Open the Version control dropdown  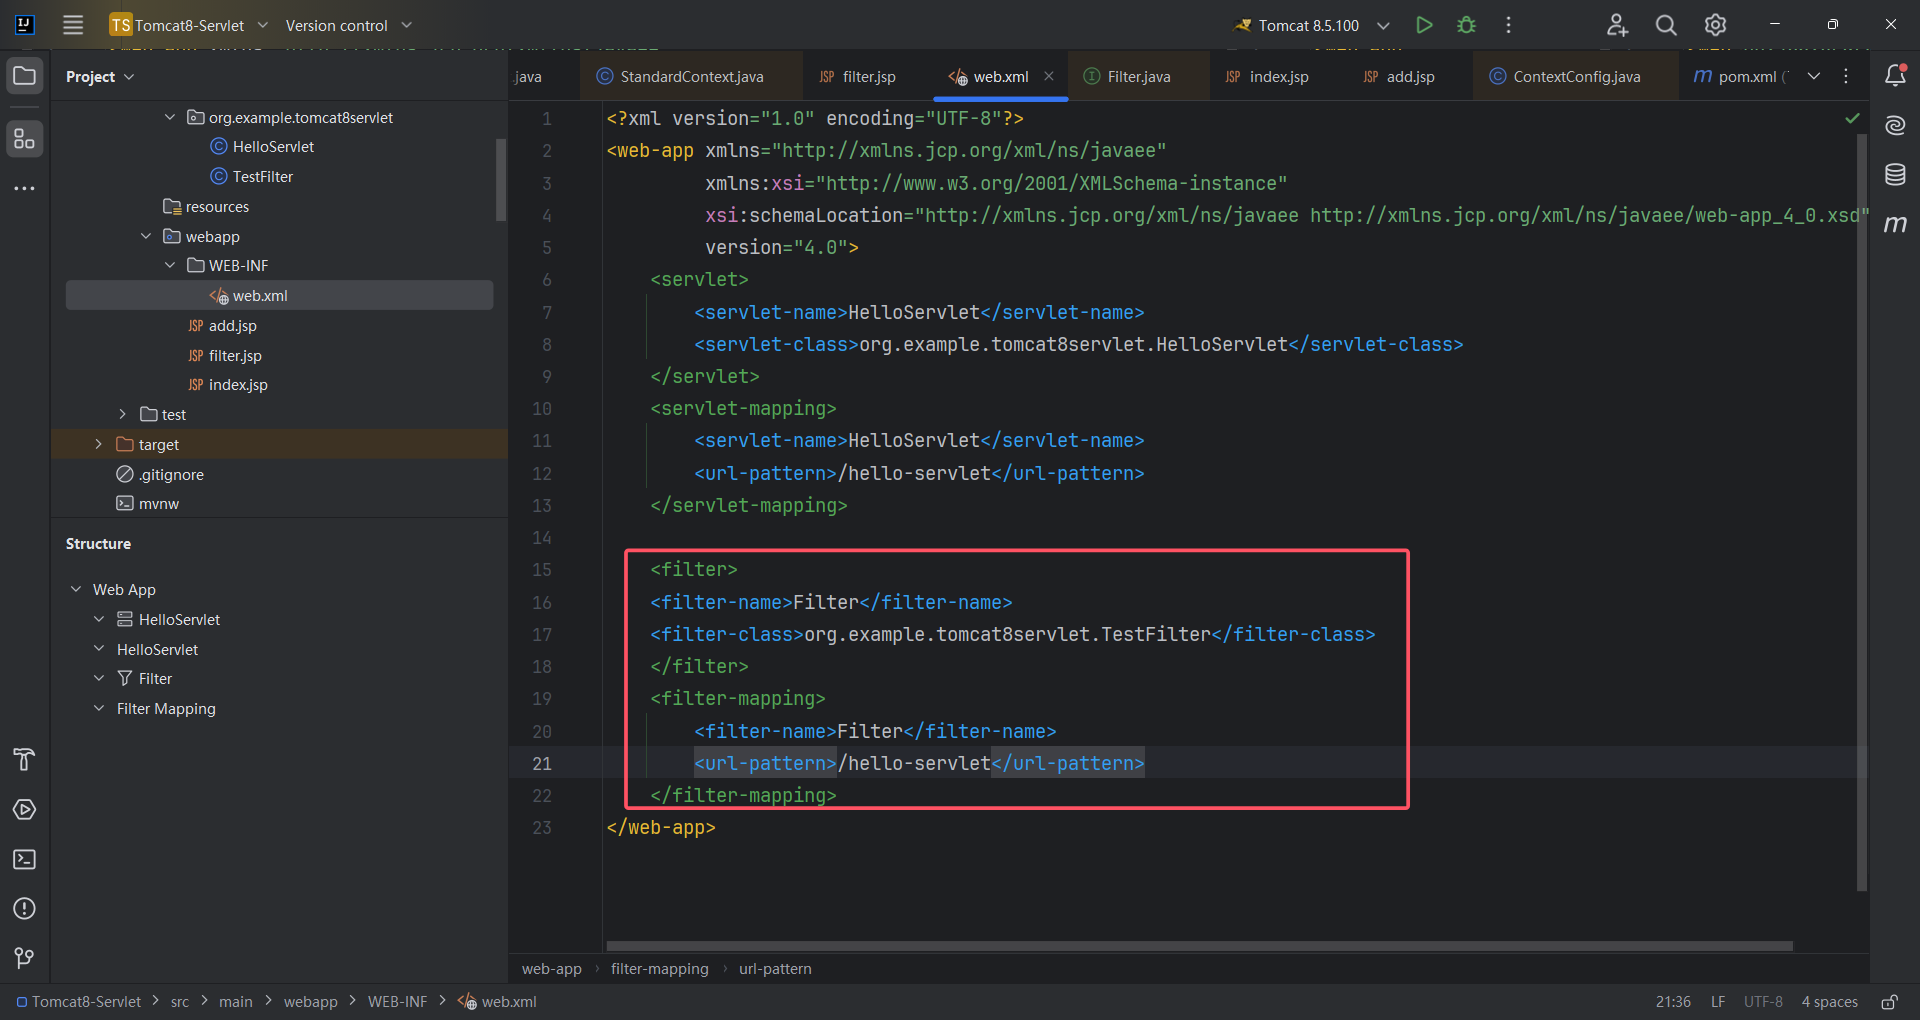point(348,25)
